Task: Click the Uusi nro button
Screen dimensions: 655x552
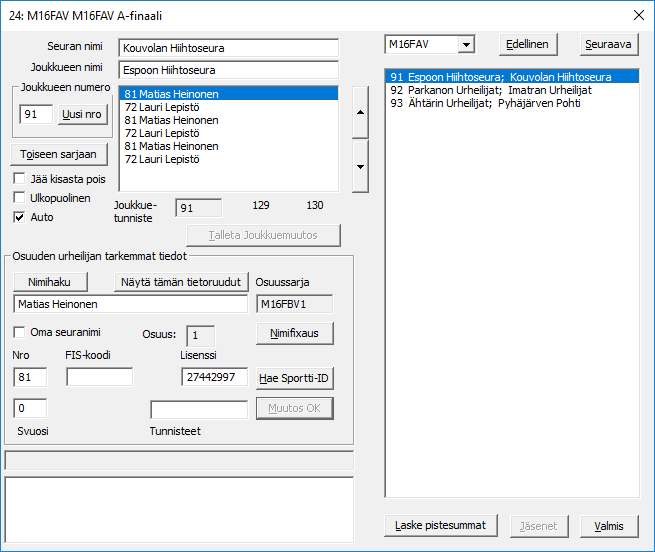Action: pyautogui.click(x=81, y=115)
